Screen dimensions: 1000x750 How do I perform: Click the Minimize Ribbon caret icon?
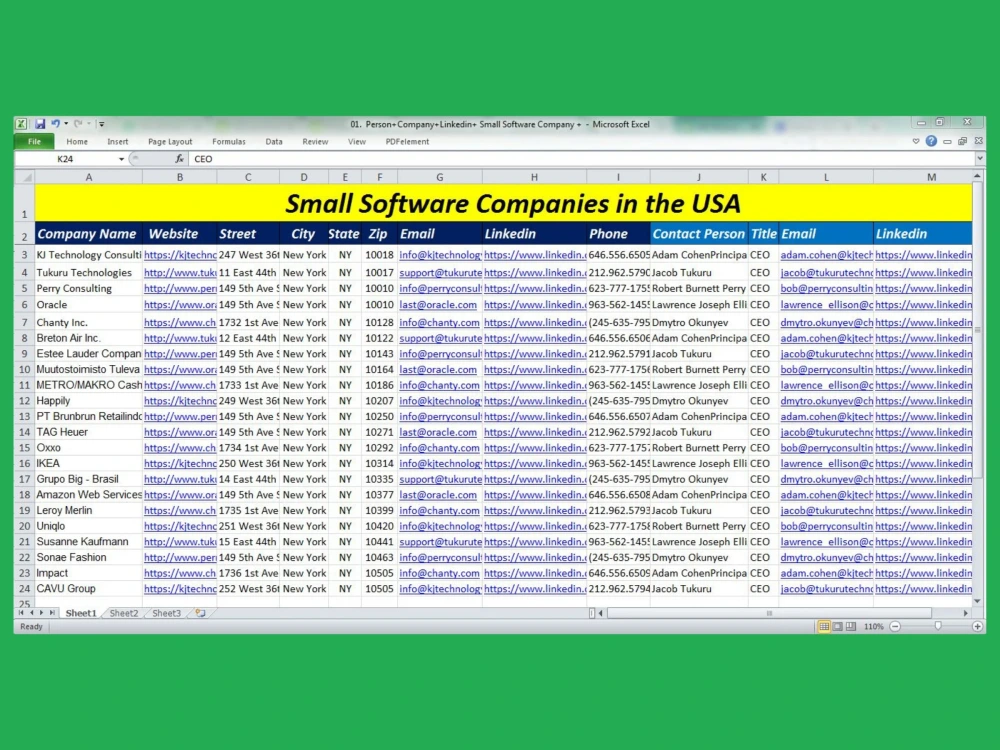coord(916,142)
